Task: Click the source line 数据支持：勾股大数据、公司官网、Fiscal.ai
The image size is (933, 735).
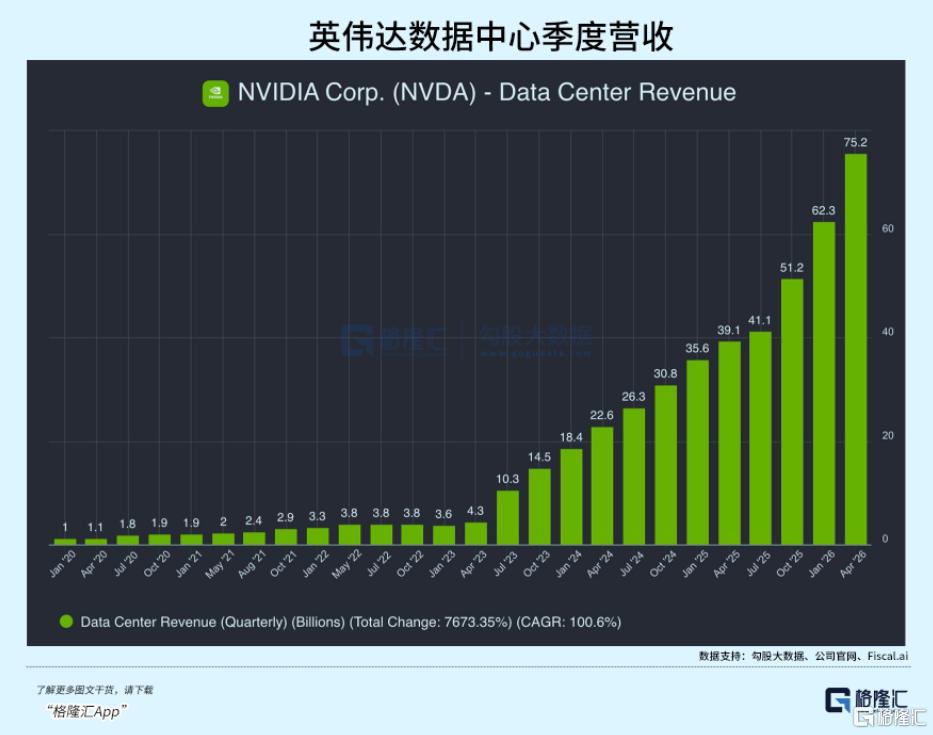Action: point(803,656)
